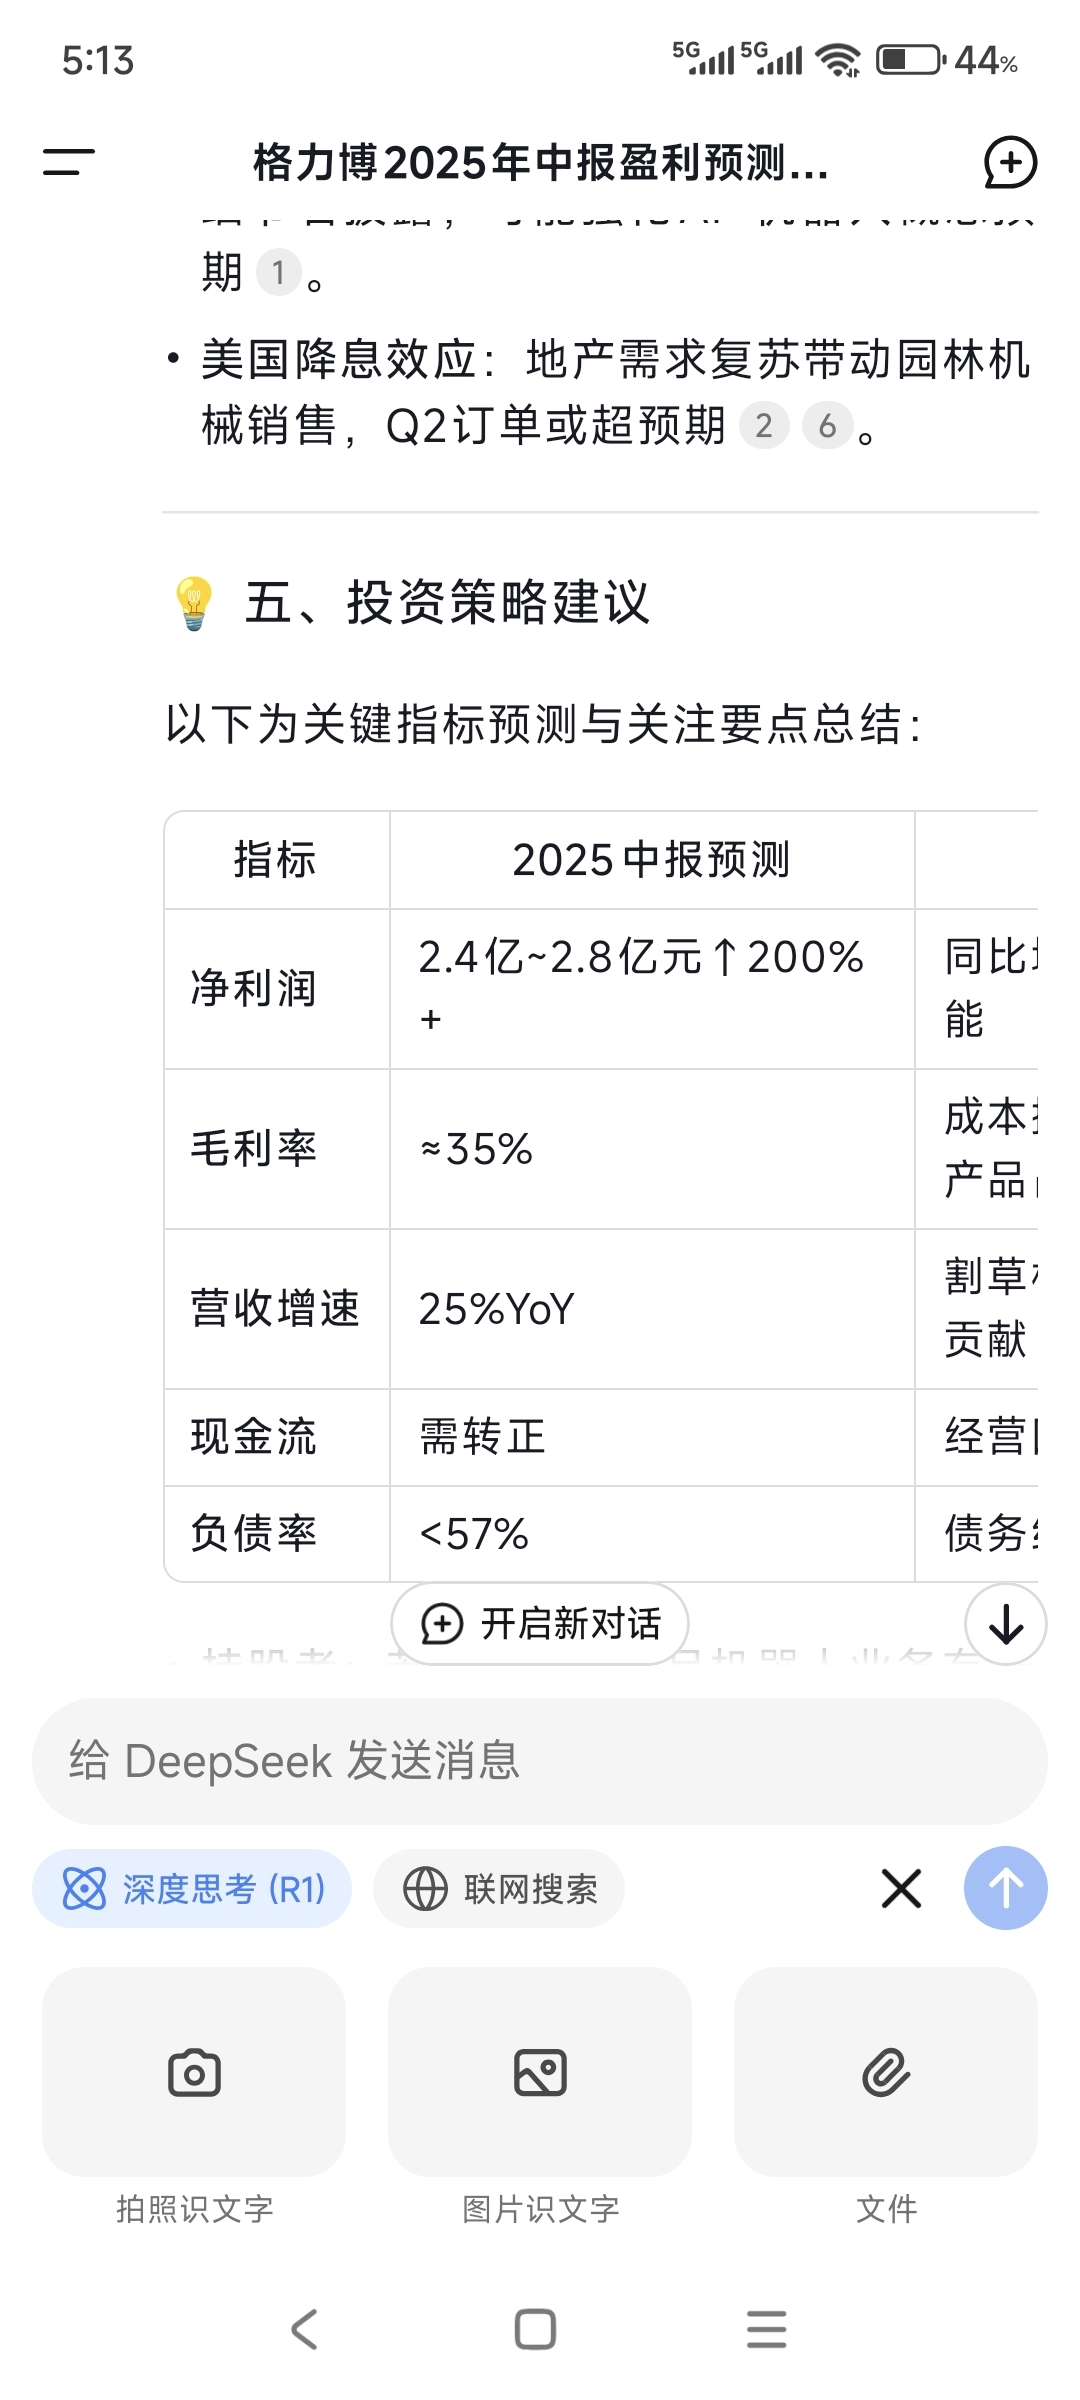Tap the scroll-to-bottom arrow button
The image size is (1080, 2400).
(1006, 1624)
